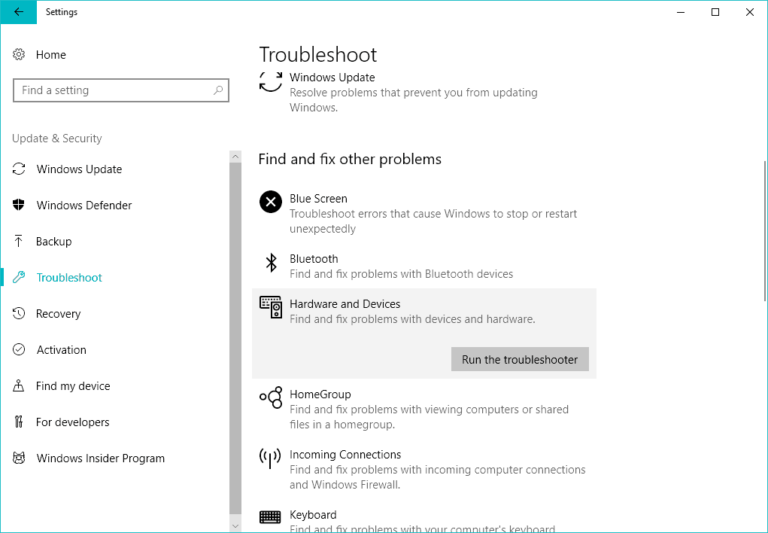Open Windows Update in the sidebar
Viewport: 768px width, 533px height.
[x=79, y=169]
